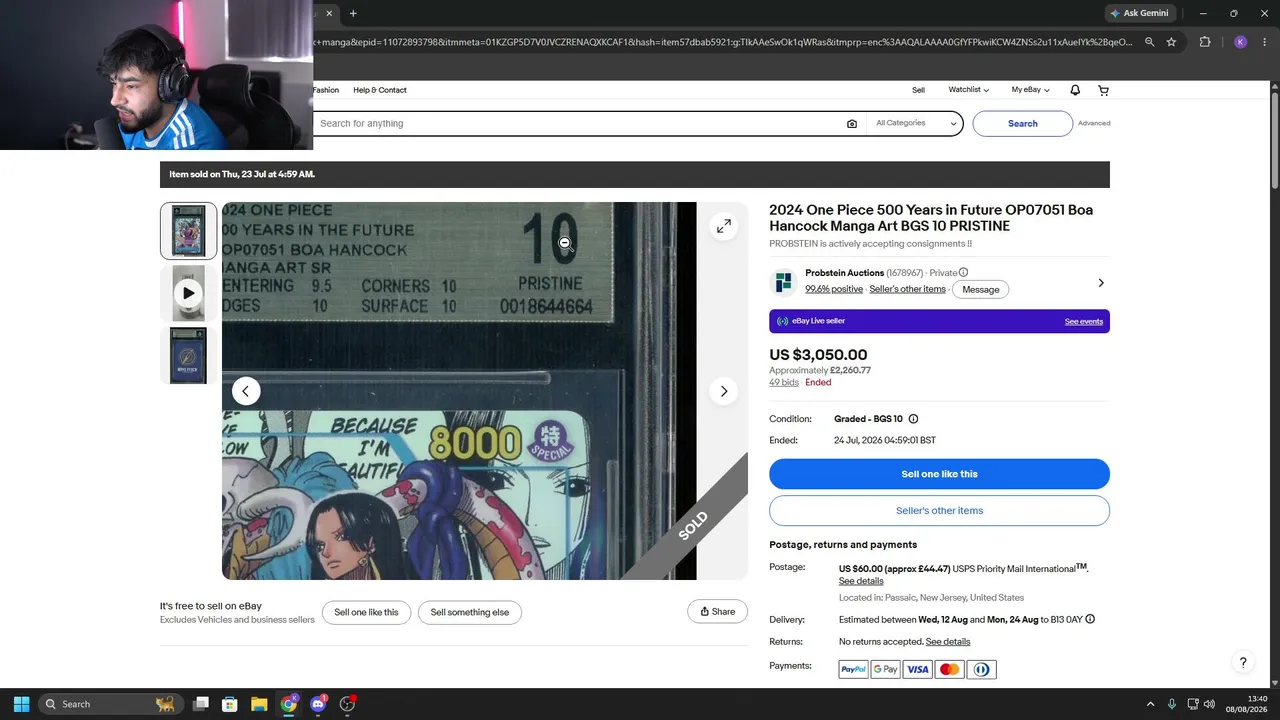The height and width of the screenshot is (720, 1280).
Task: Show delivery estimate info icon
Action: [x=1090, y=619]
